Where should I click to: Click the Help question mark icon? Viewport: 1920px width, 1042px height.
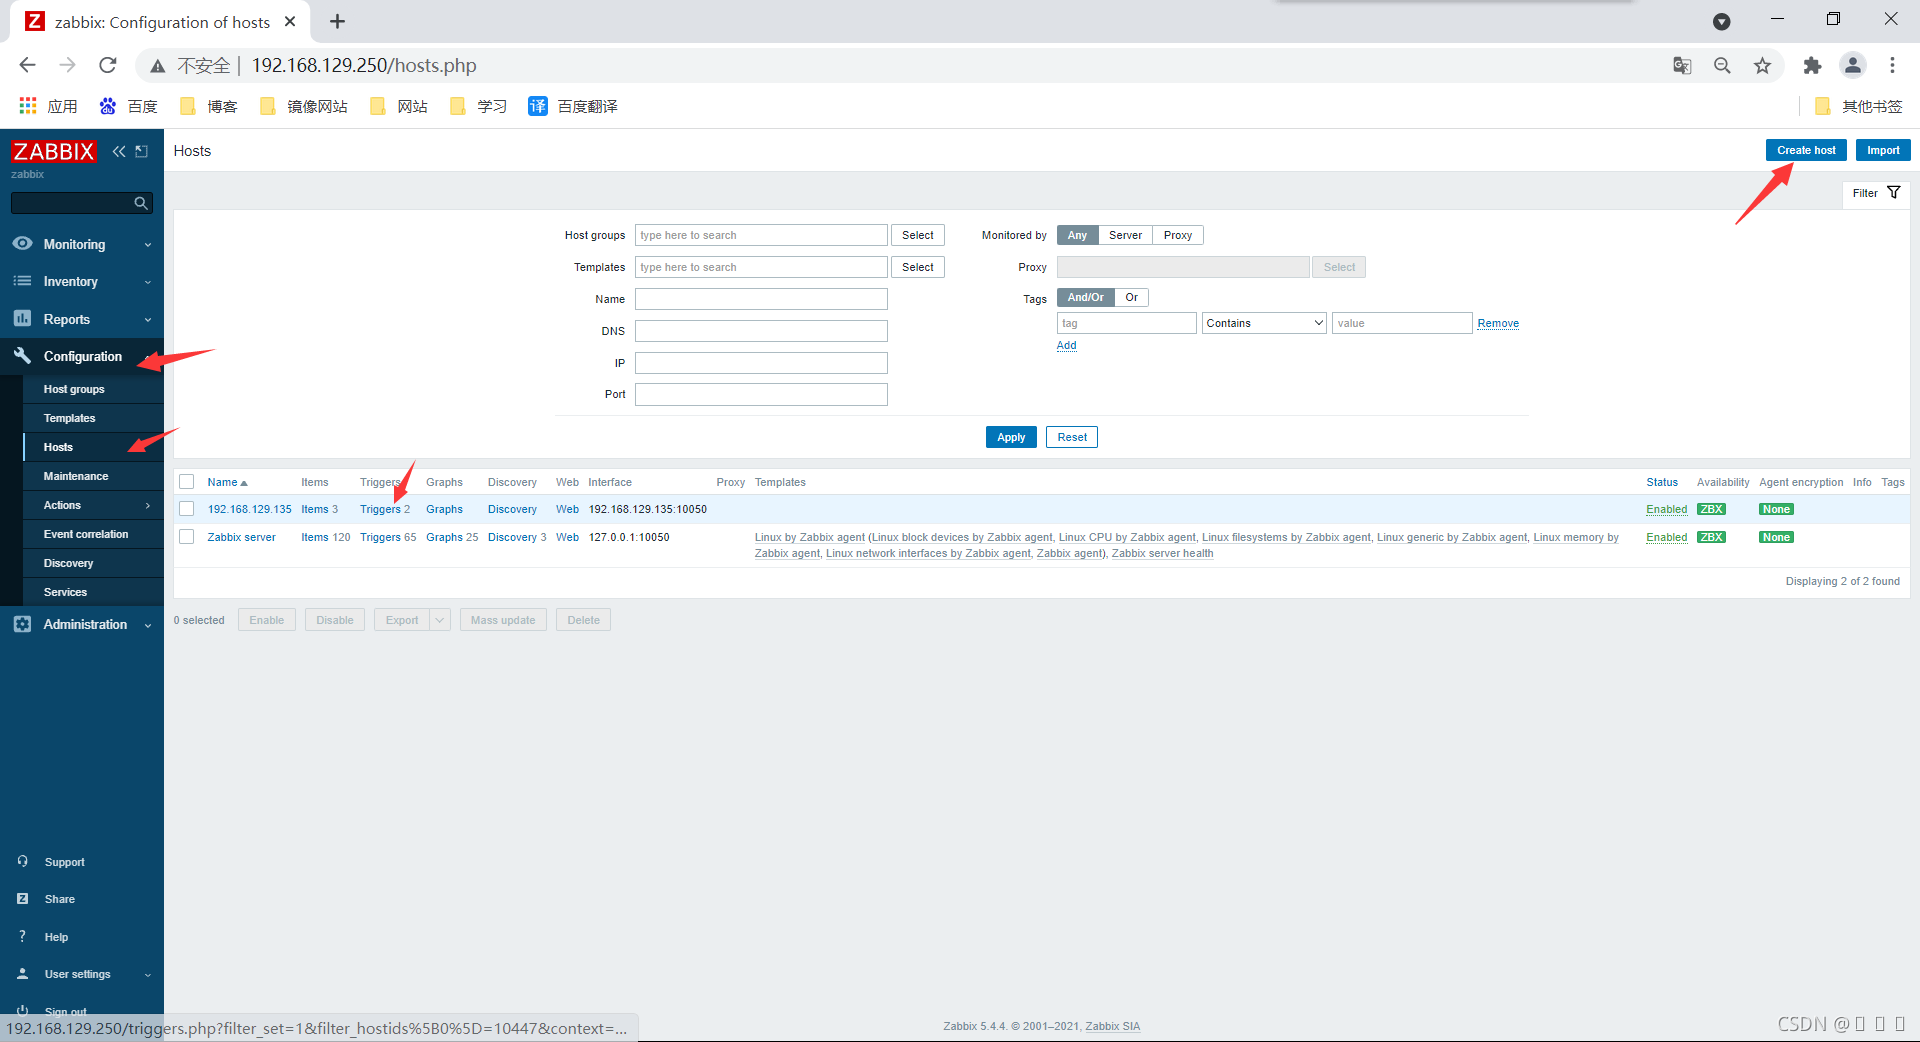[22, 937]
